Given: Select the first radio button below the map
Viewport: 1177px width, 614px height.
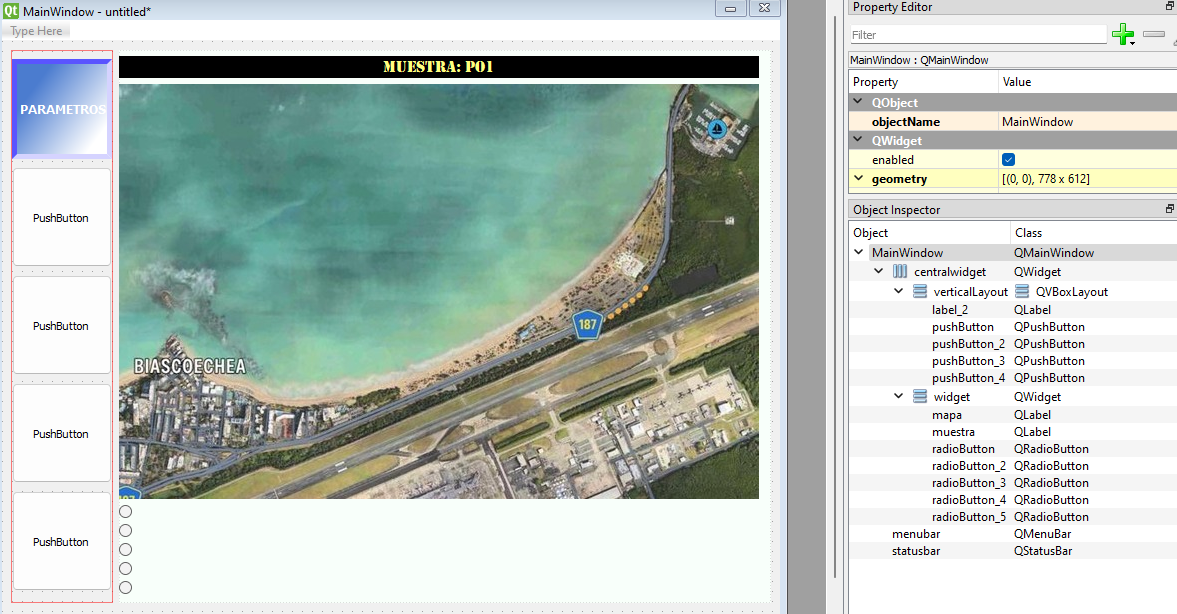Looking at the screenshot, I should pyautogui.click(x=126, y=512).
